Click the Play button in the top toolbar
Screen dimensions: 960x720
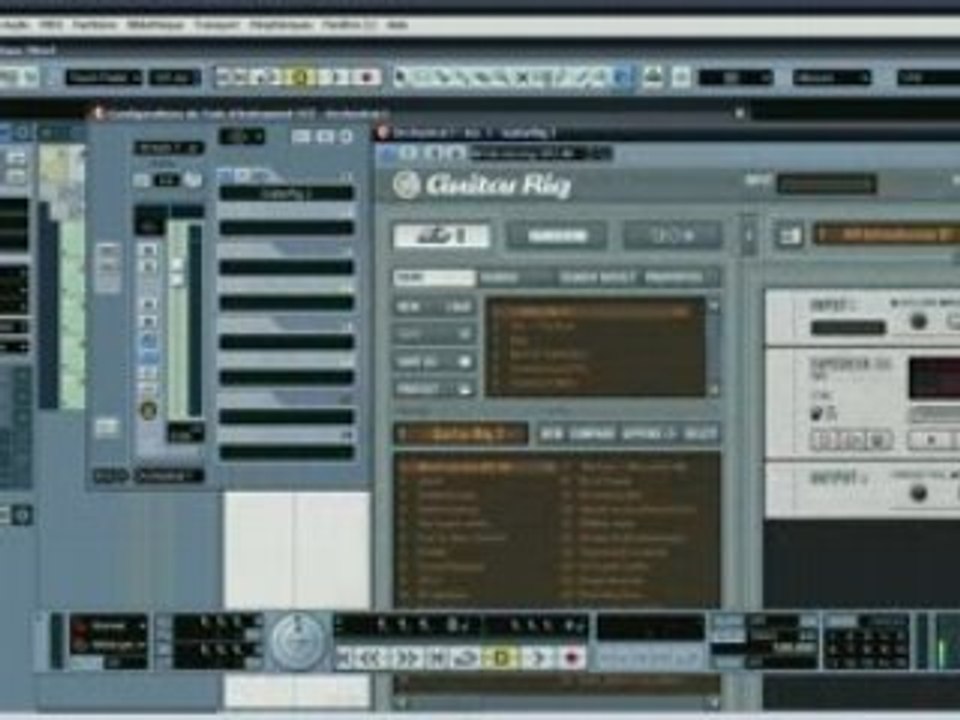(335, 77)
